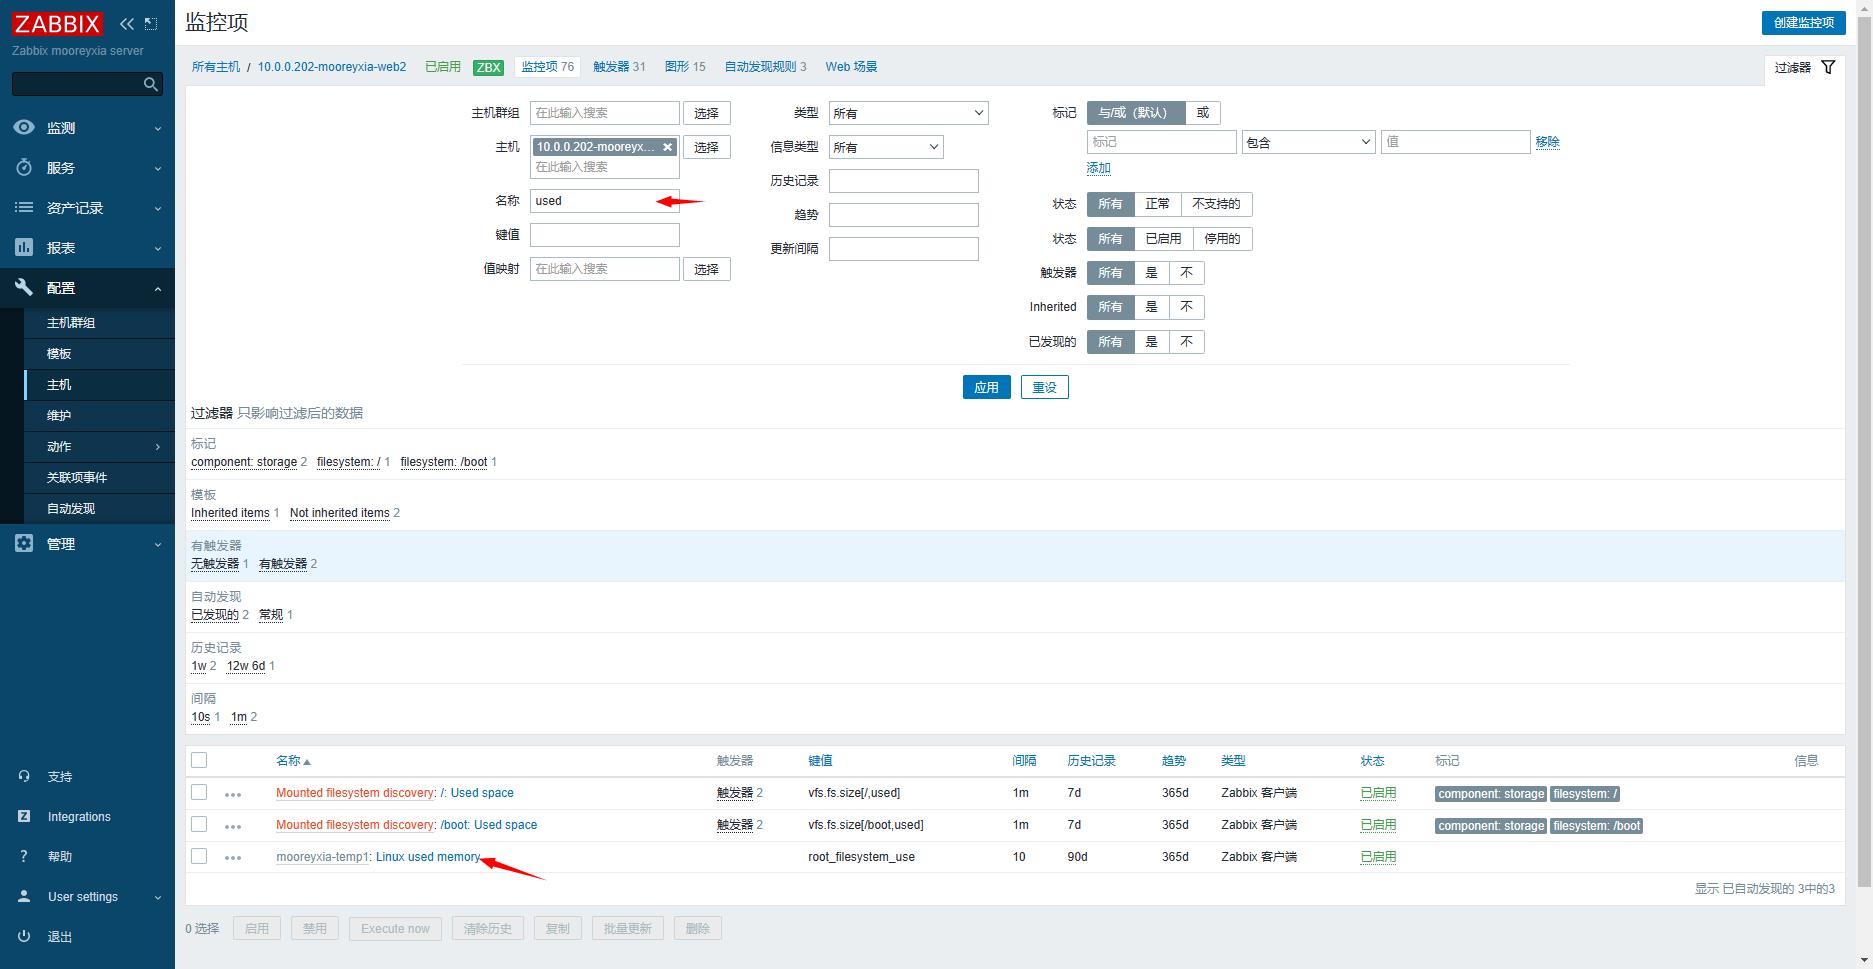
Task: Click the Reports bar-chart icon
Action: coord(24,248)
